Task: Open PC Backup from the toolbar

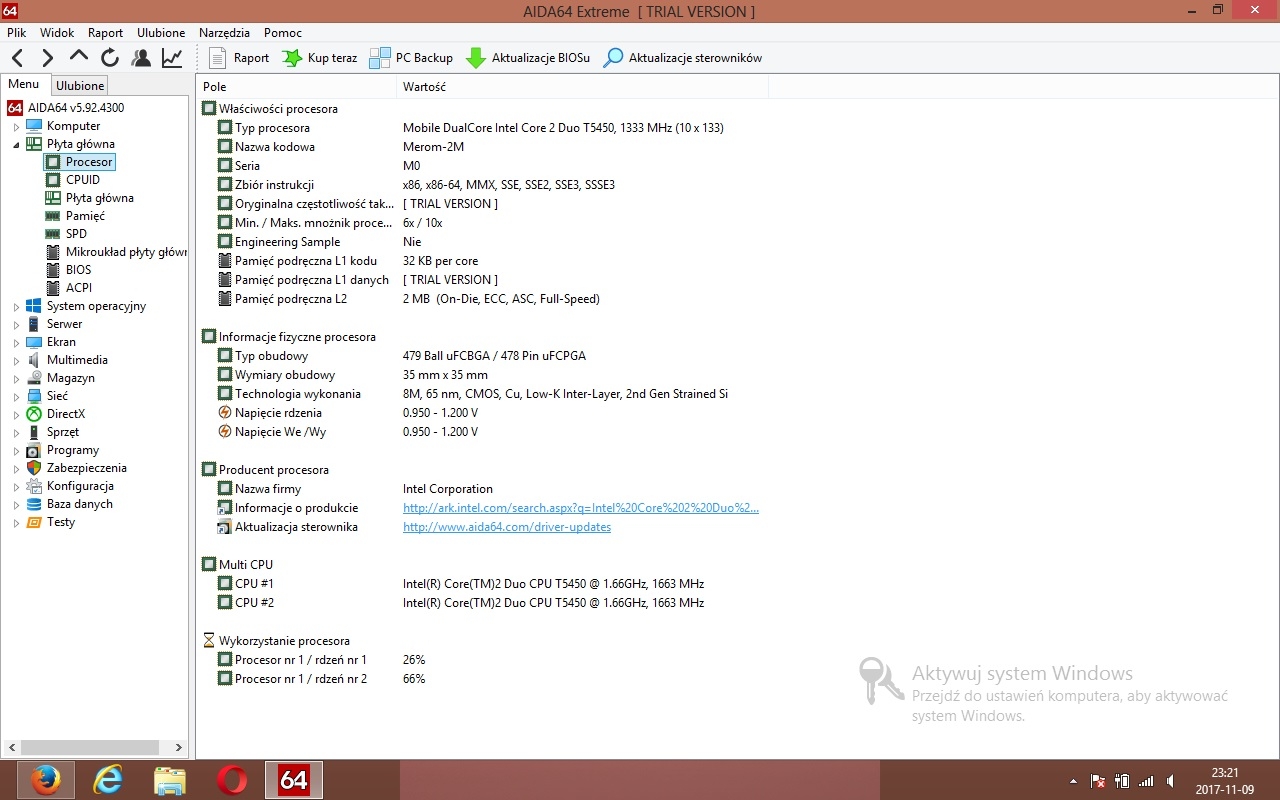Action: pos(411,58)
